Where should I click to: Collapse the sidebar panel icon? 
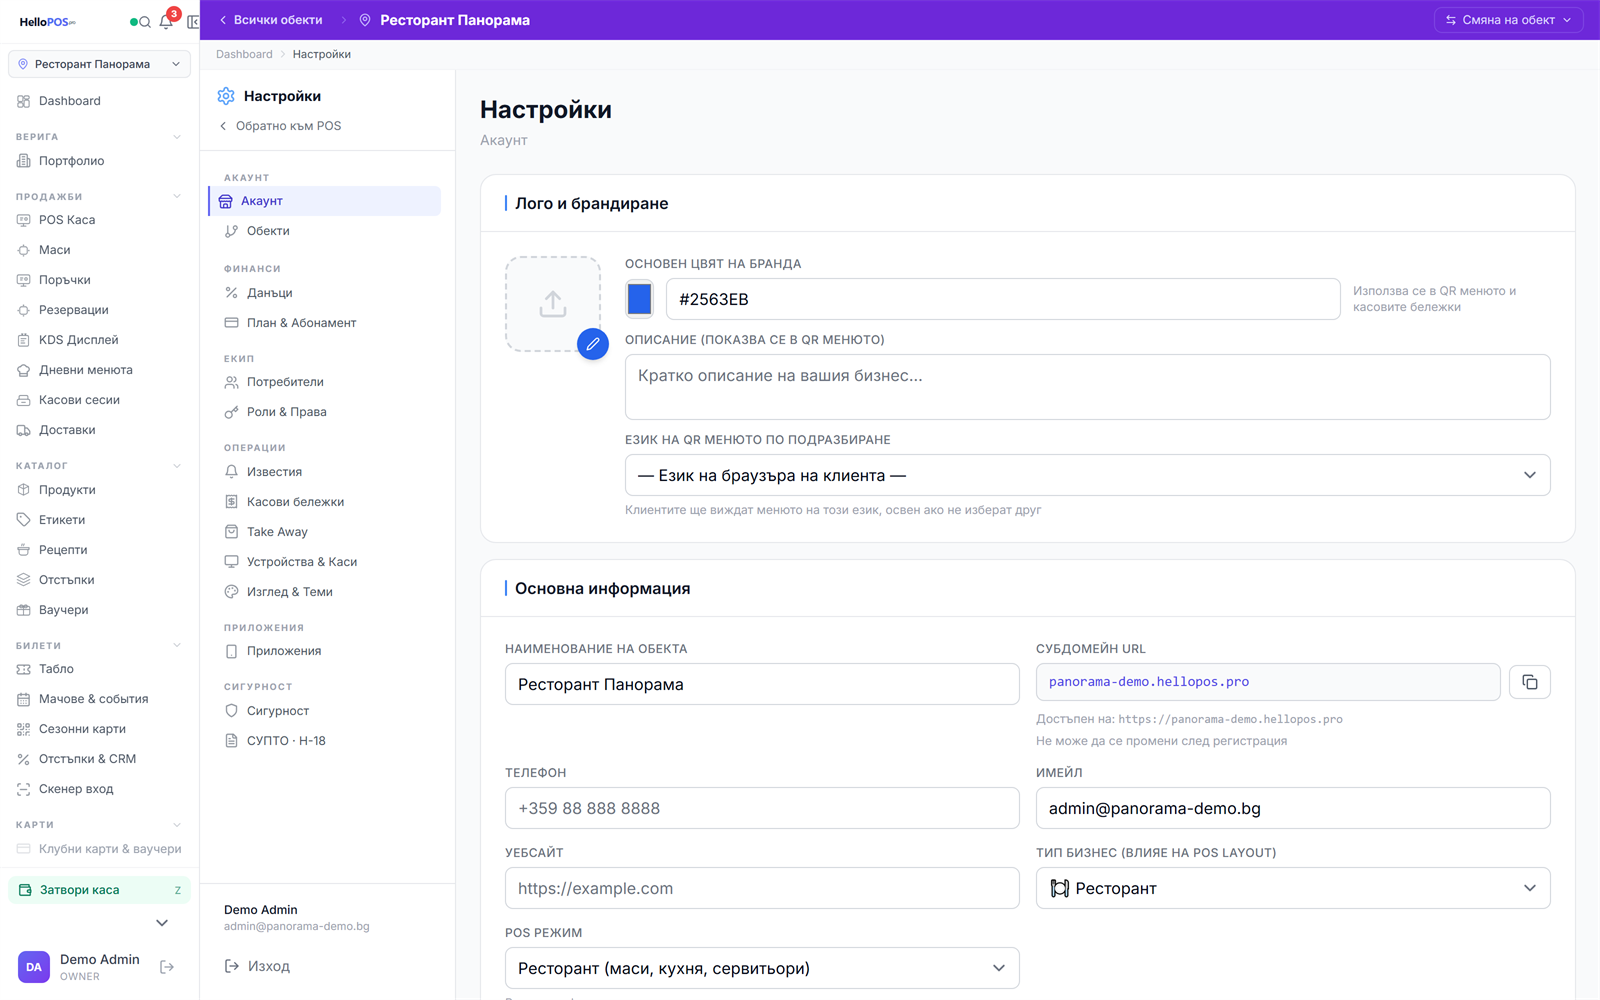pyautogui.click(x=193, y=22)
